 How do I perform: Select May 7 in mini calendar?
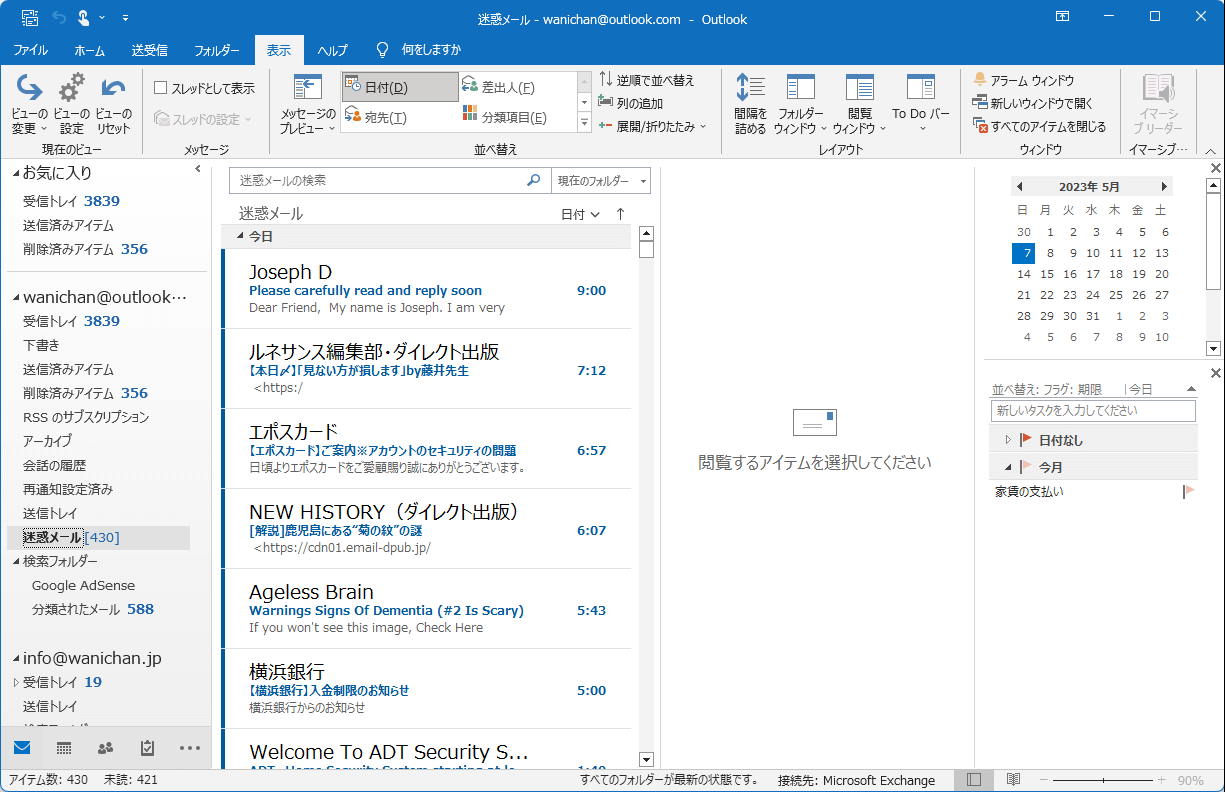pyautogui.click(x=1023, y=253)
